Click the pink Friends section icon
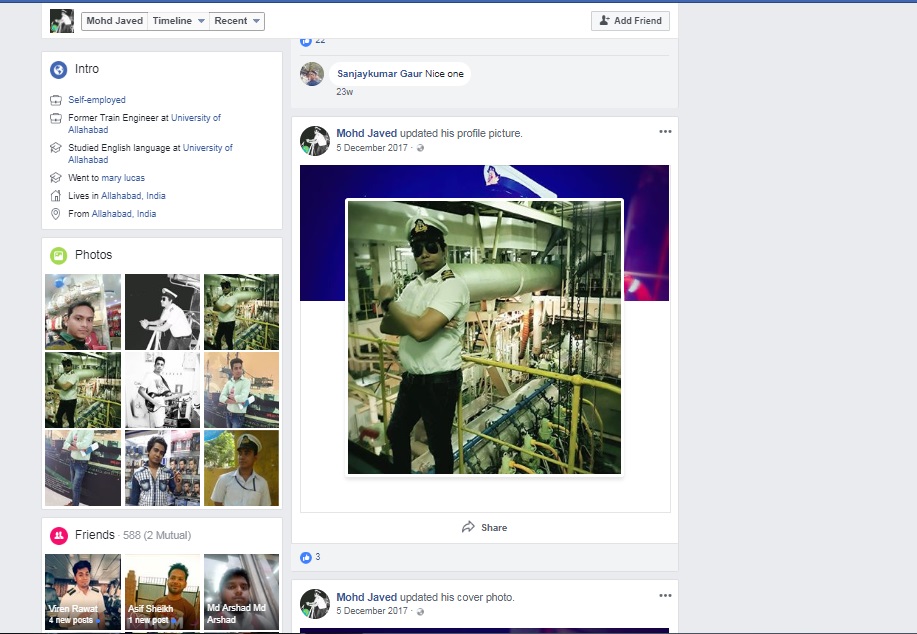The width and height of the screenshot is (917, 634). [x=58, y=535]
